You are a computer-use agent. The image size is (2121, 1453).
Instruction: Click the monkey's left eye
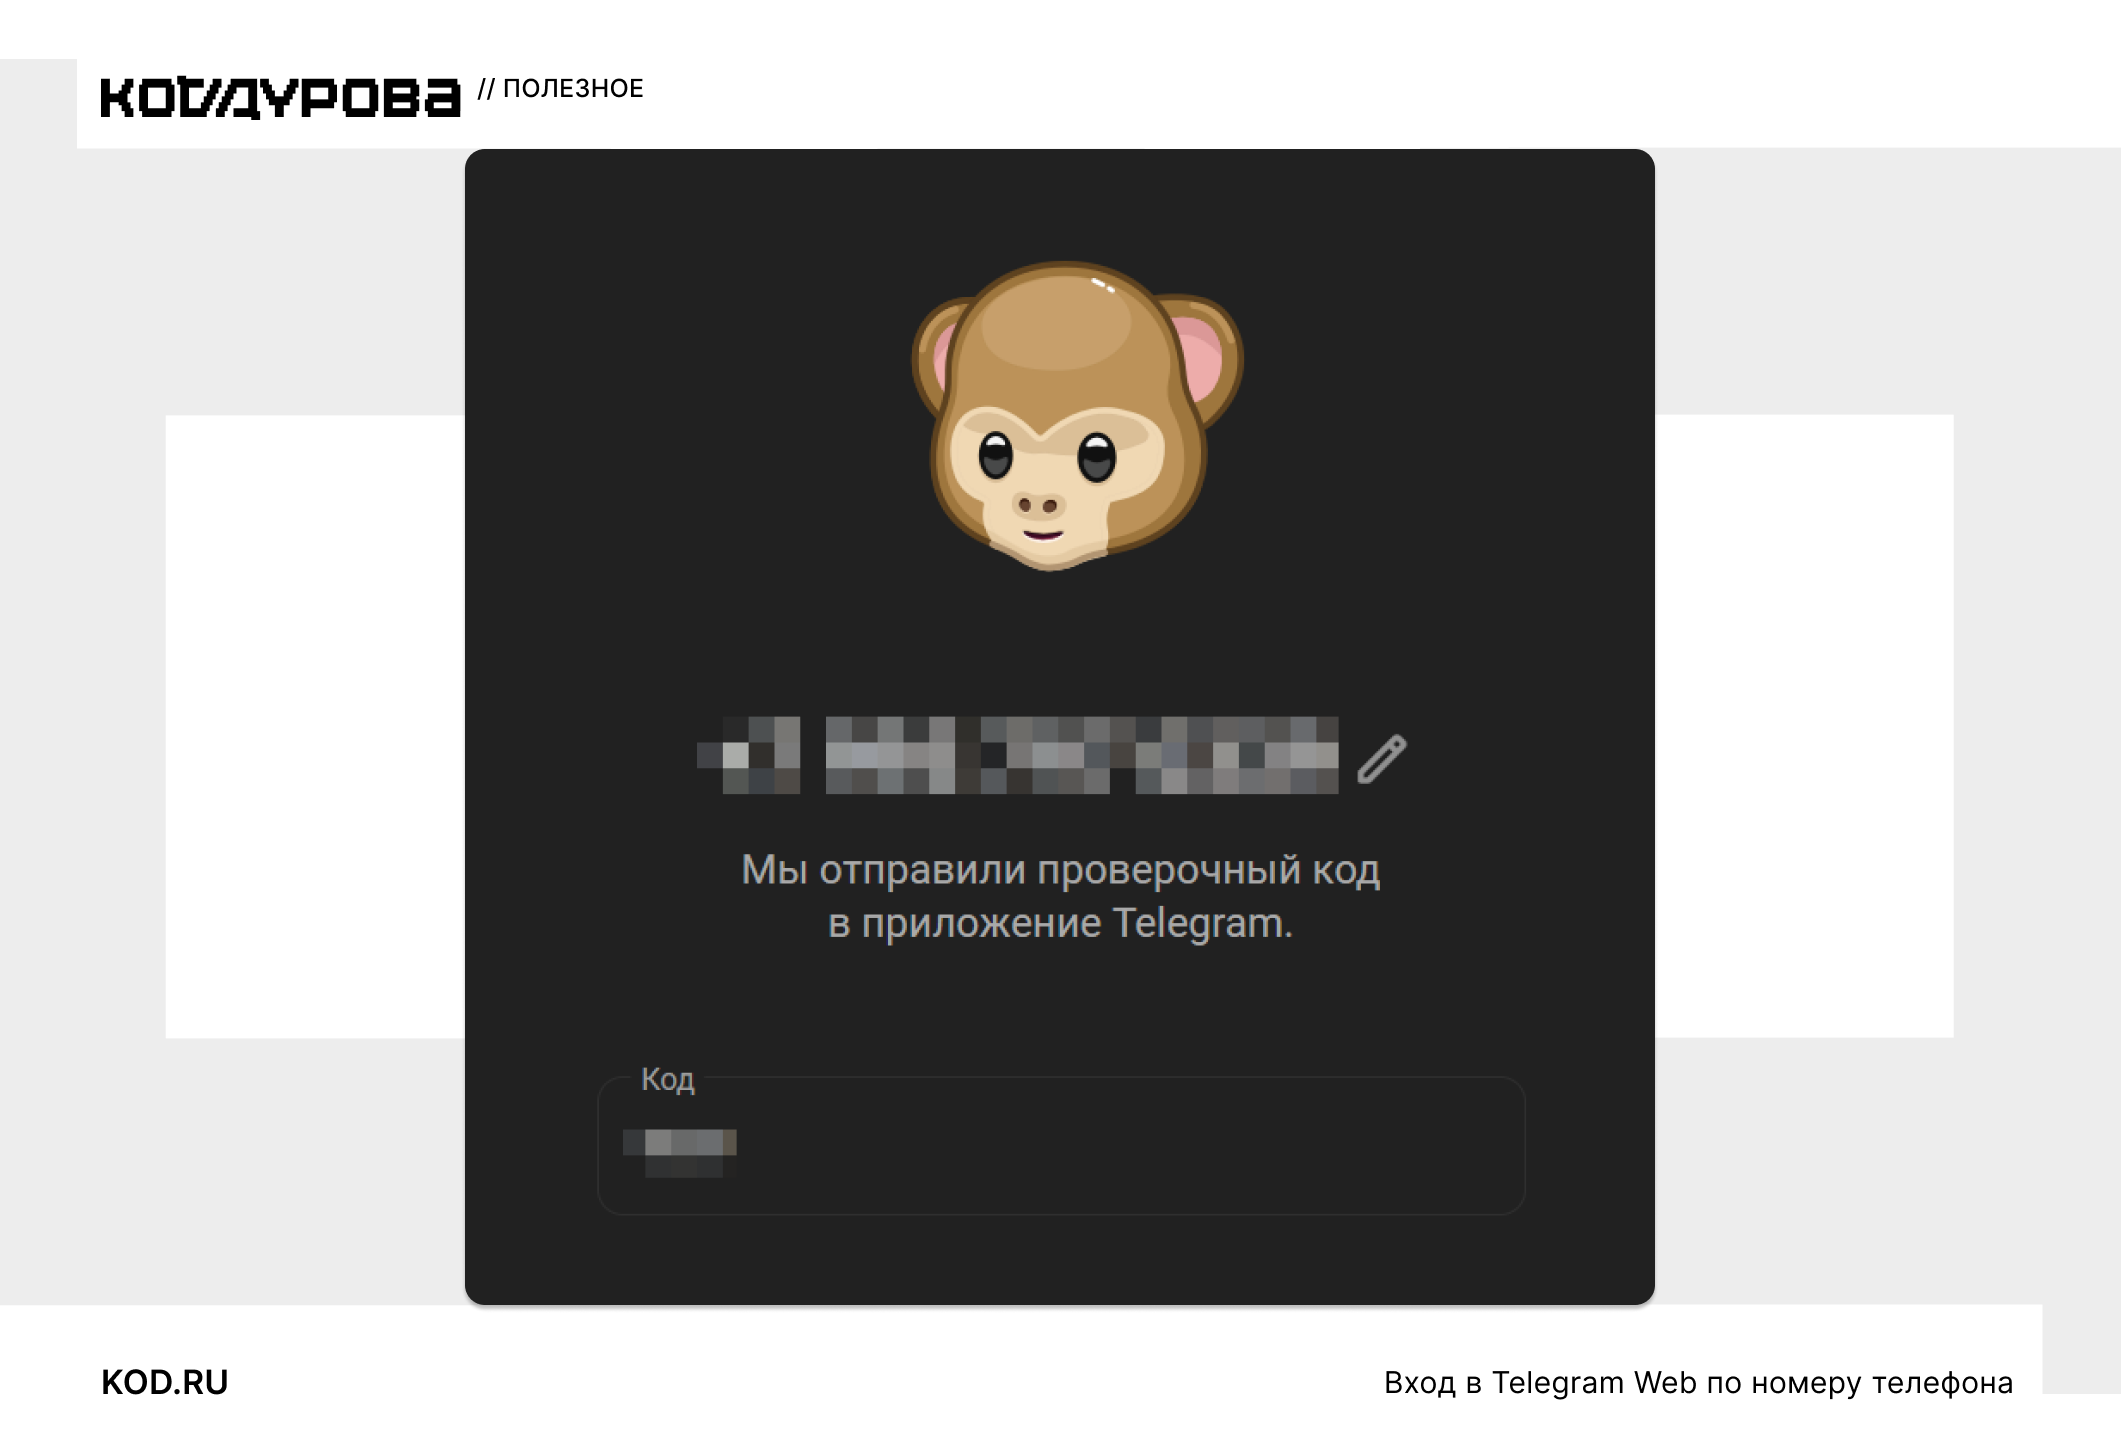tap(995, 456)
